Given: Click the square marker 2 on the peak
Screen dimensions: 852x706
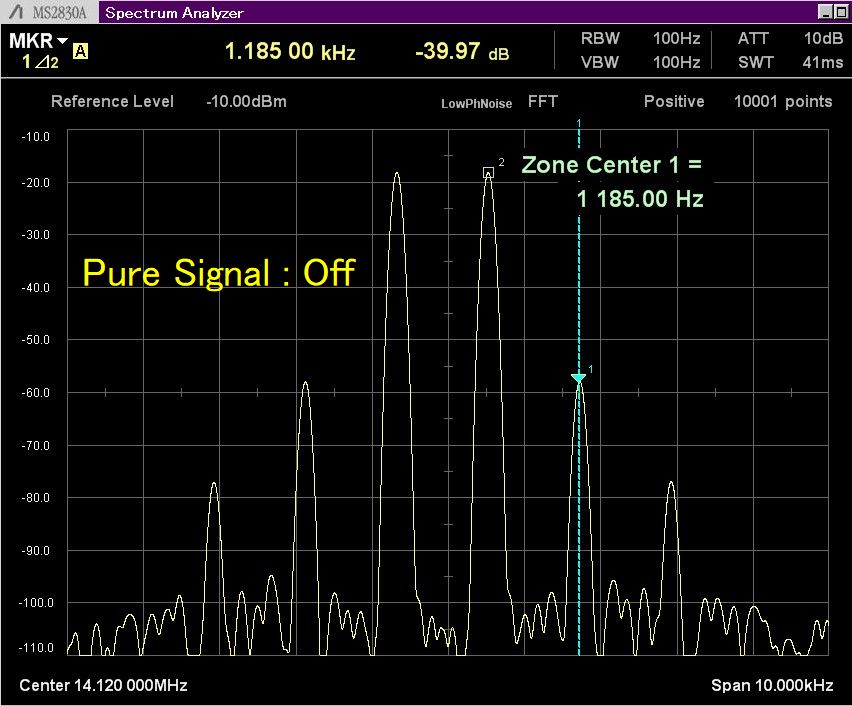Looking at the screenshot, I should pyautogui.click(x=488, y=173).
